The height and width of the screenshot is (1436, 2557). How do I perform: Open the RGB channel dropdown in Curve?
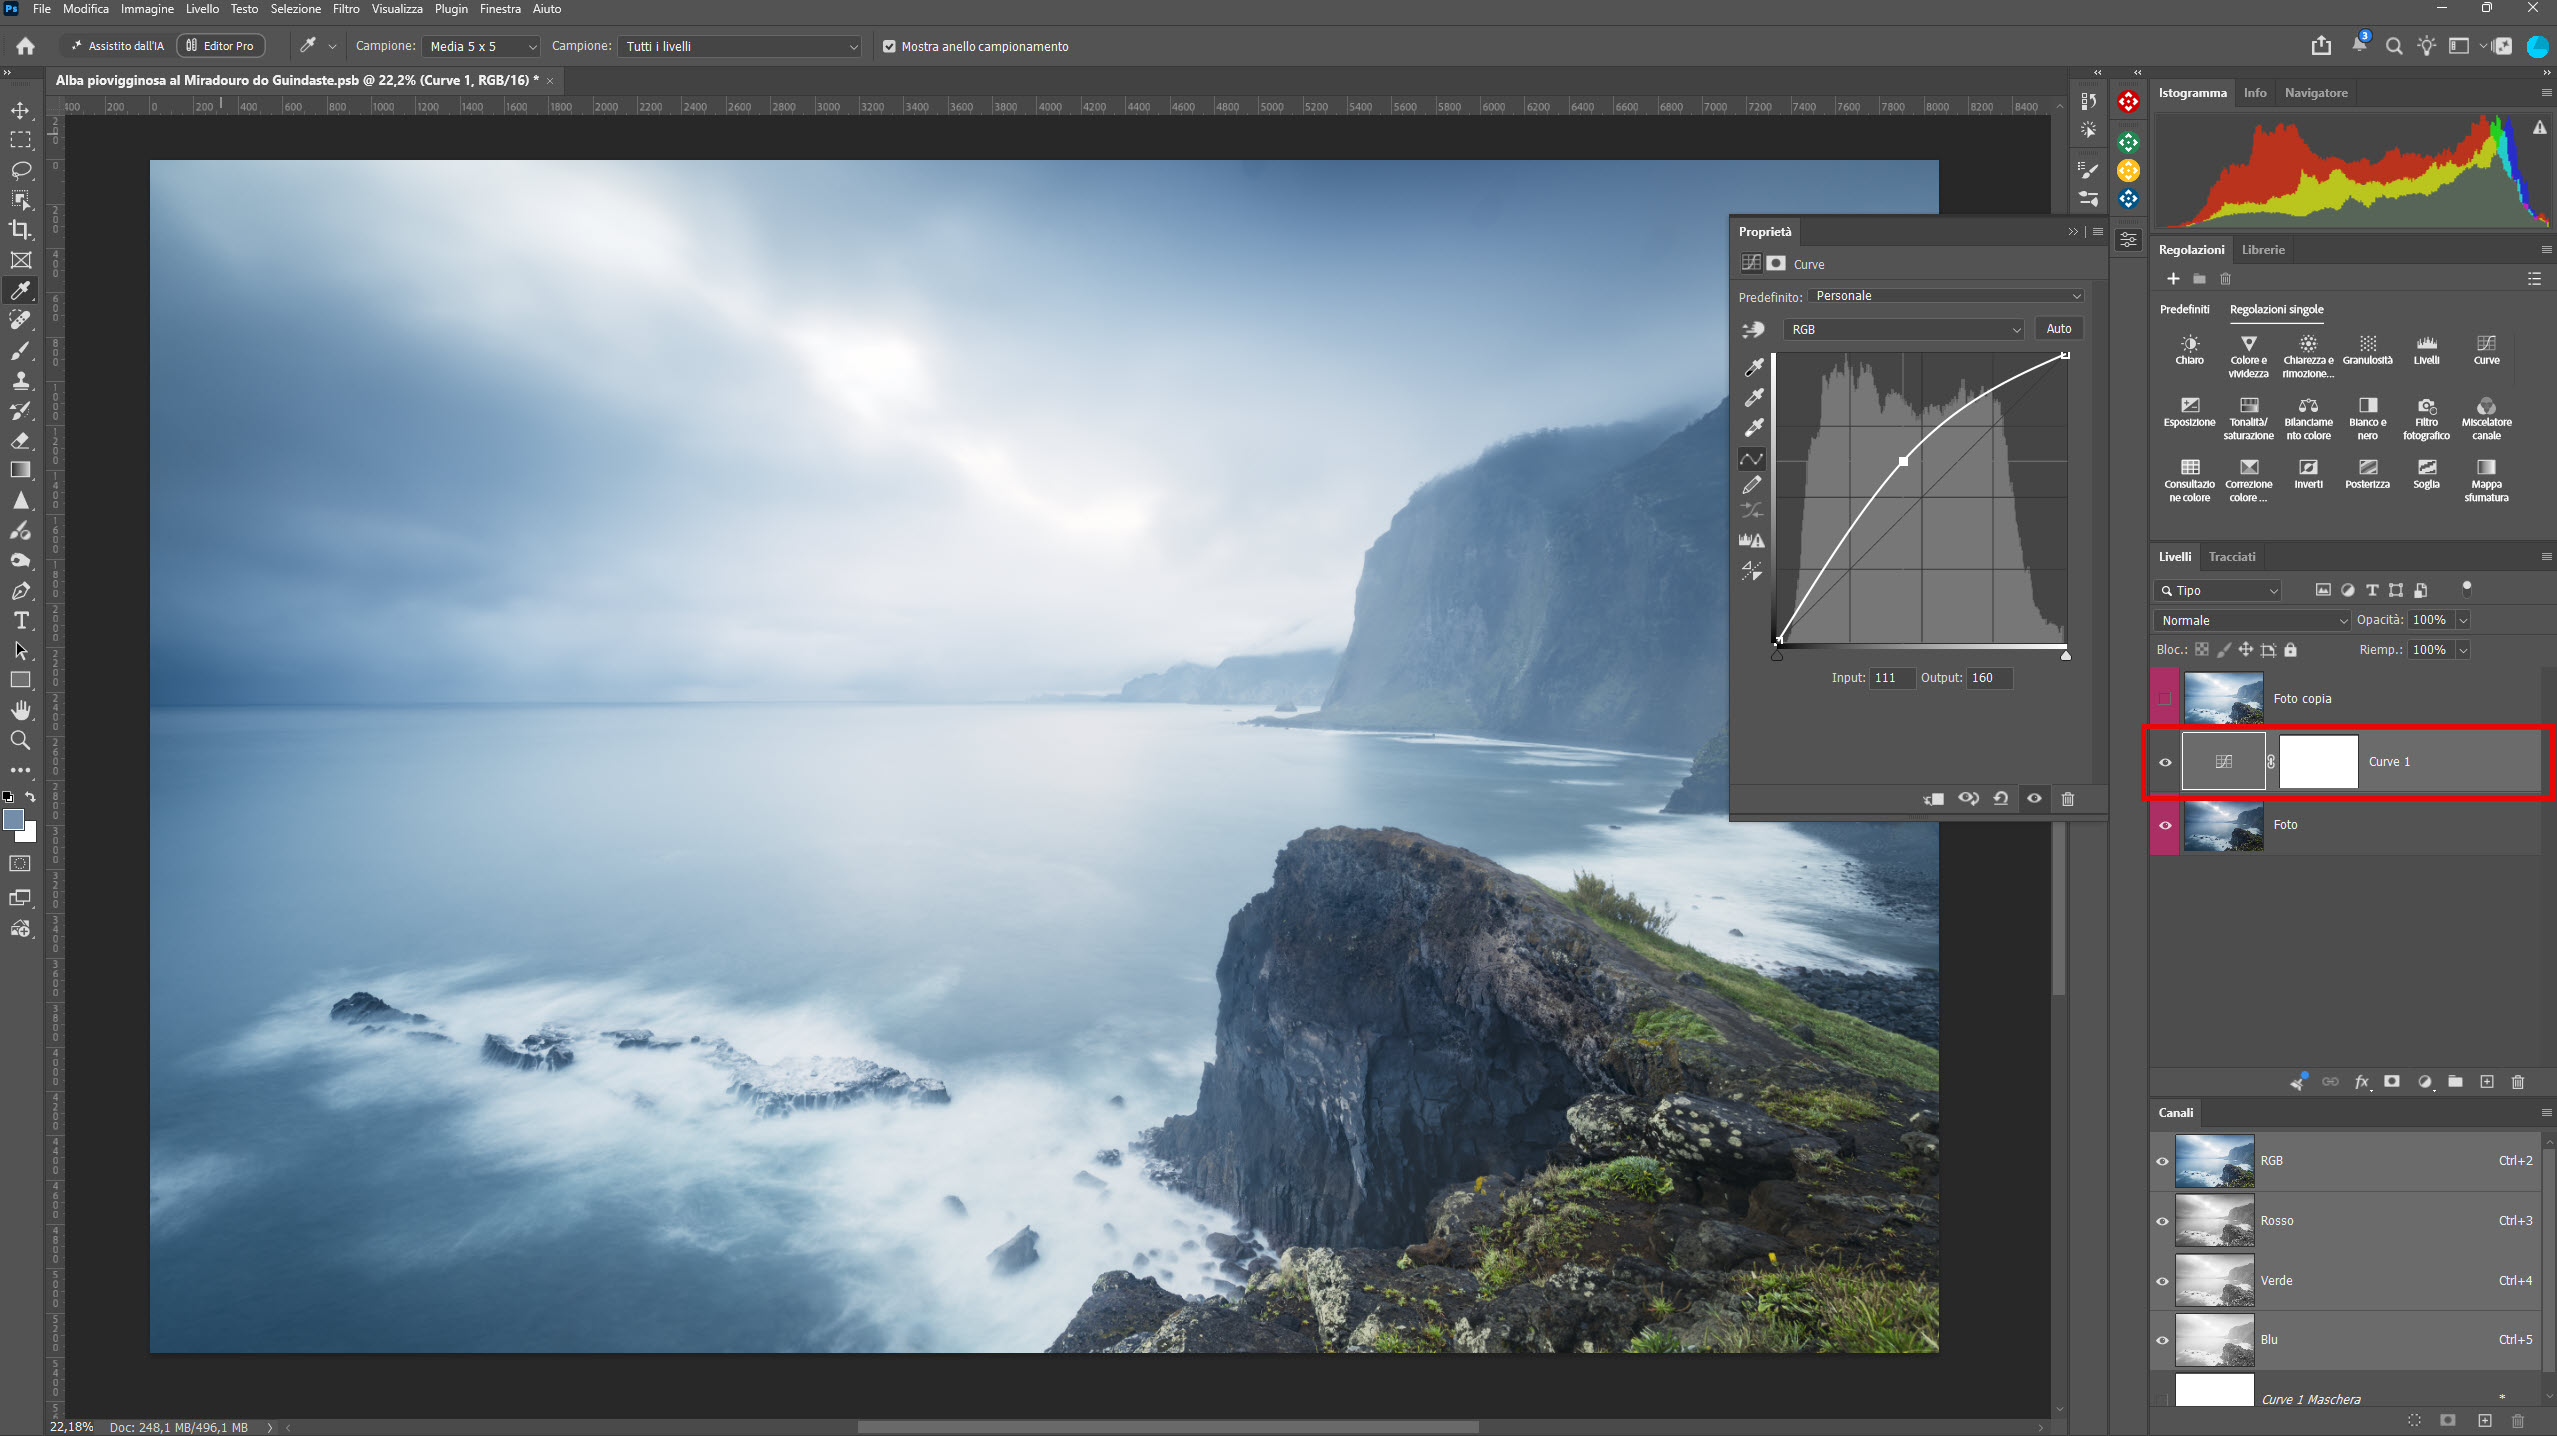pyautogui.click(x=1904, y=329)
